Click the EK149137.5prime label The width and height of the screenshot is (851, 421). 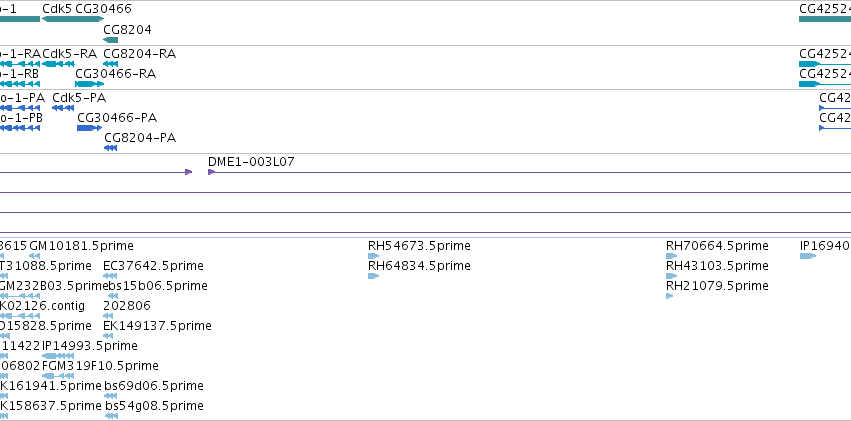(157, 326)
